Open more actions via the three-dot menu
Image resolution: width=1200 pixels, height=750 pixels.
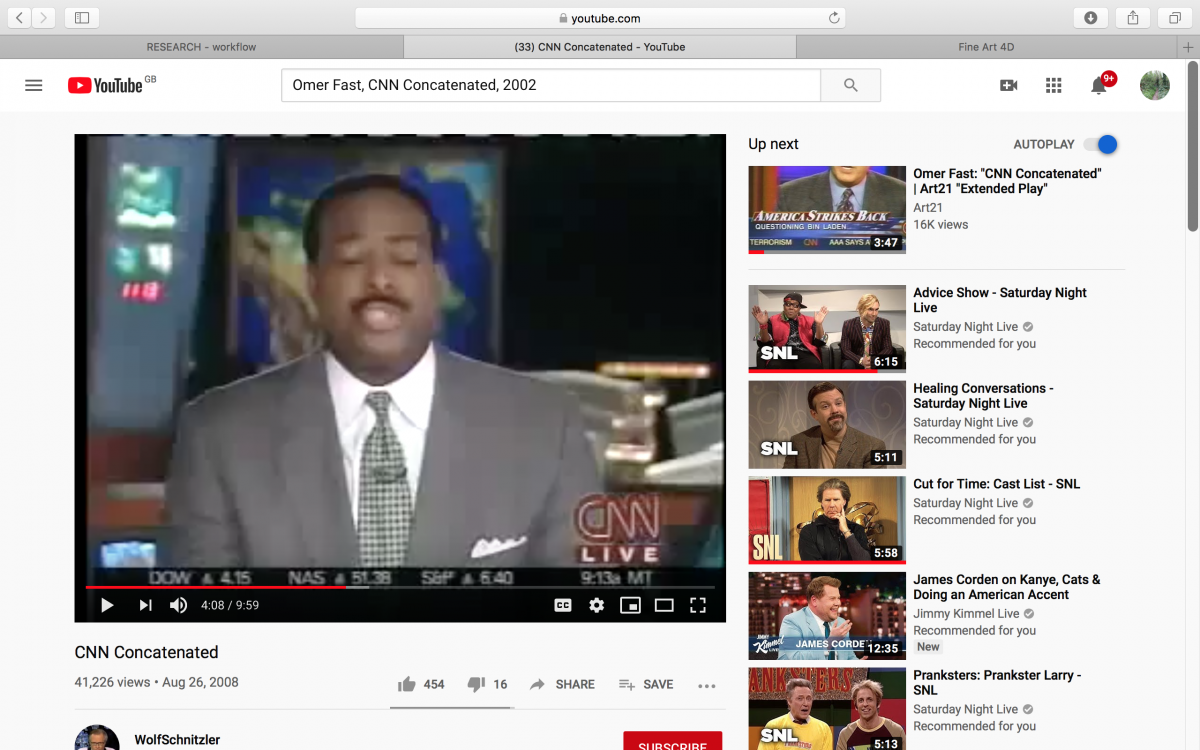707,685
